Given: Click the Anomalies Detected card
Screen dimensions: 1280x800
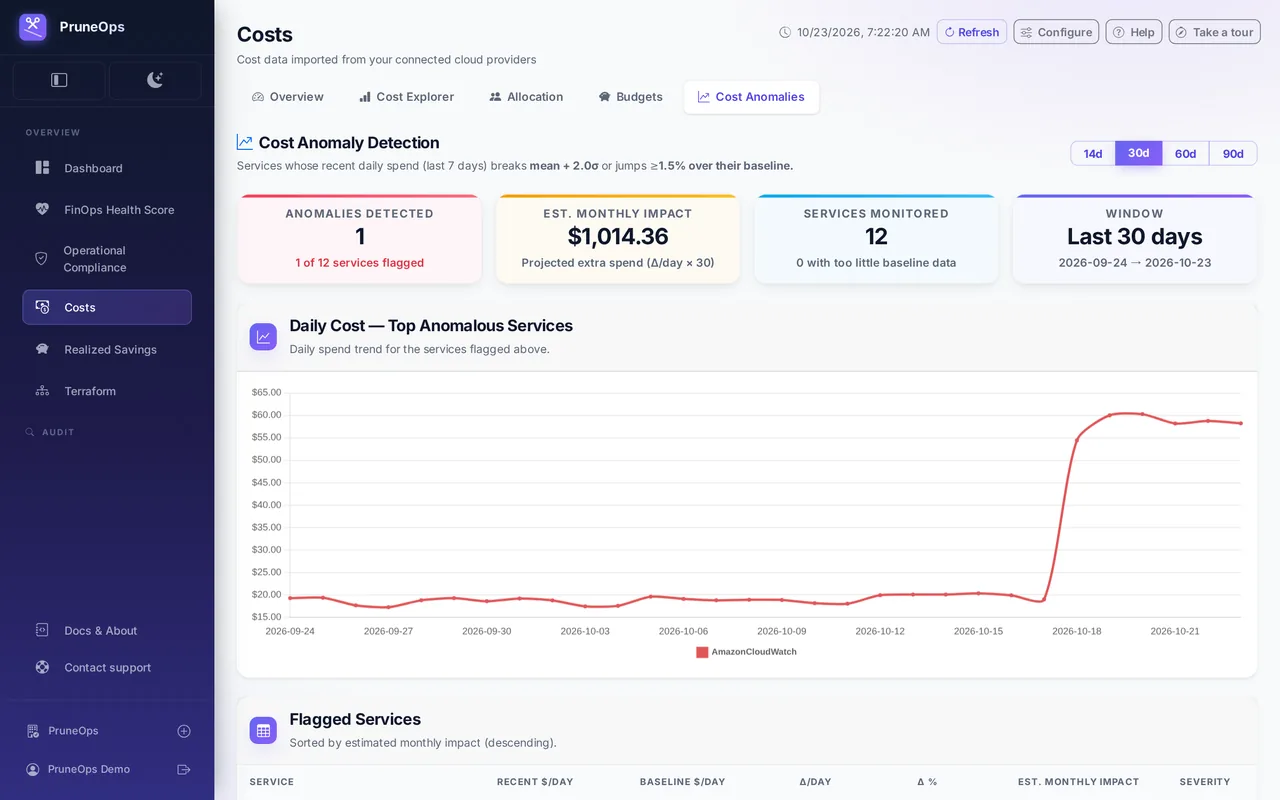Looking at the screenshot, I should (360, 239).
